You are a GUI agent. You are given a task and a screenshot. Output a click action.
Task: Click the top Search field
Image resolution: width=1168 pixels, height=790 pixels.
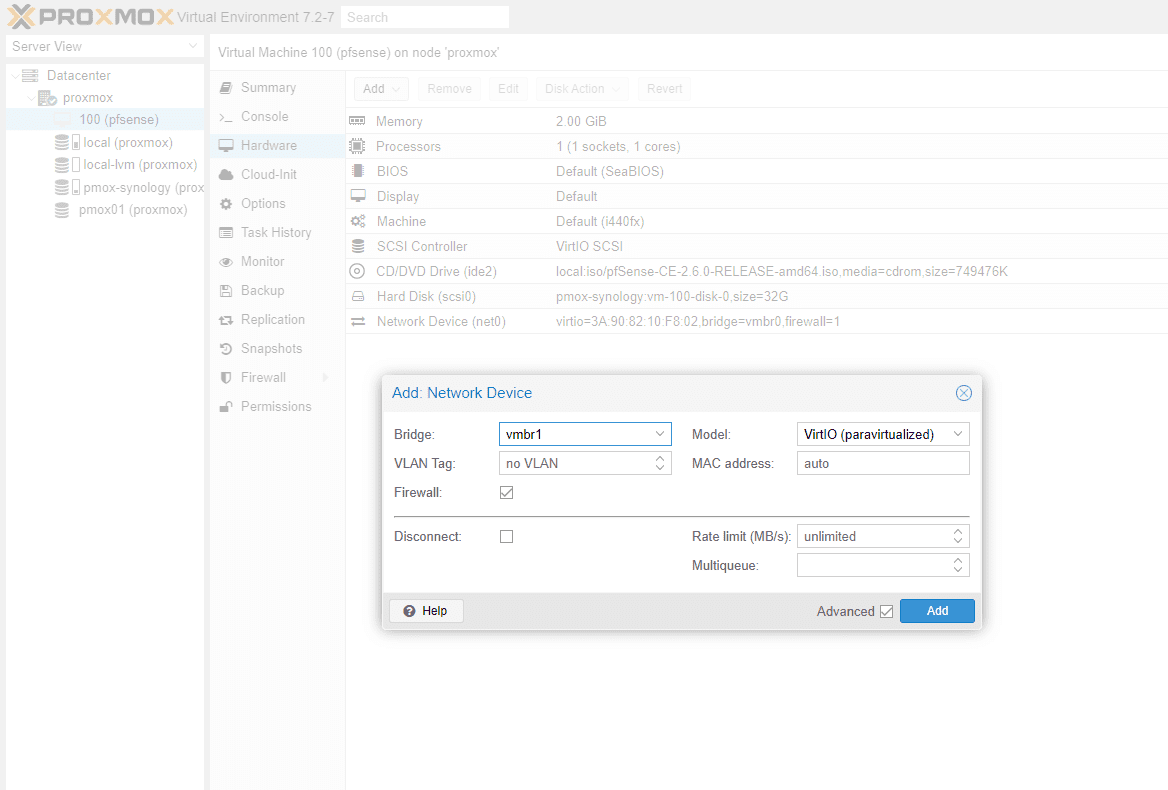[425, 17]
